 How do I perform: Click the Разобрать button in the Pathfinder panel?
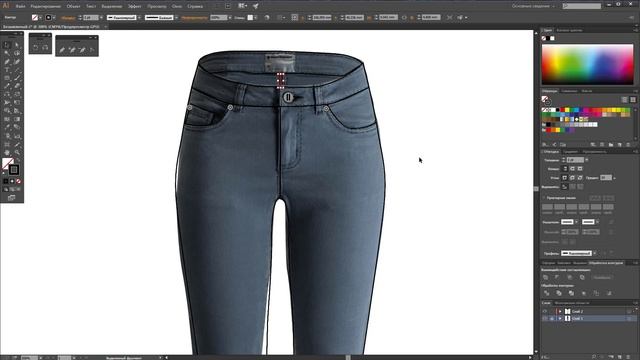602,278
